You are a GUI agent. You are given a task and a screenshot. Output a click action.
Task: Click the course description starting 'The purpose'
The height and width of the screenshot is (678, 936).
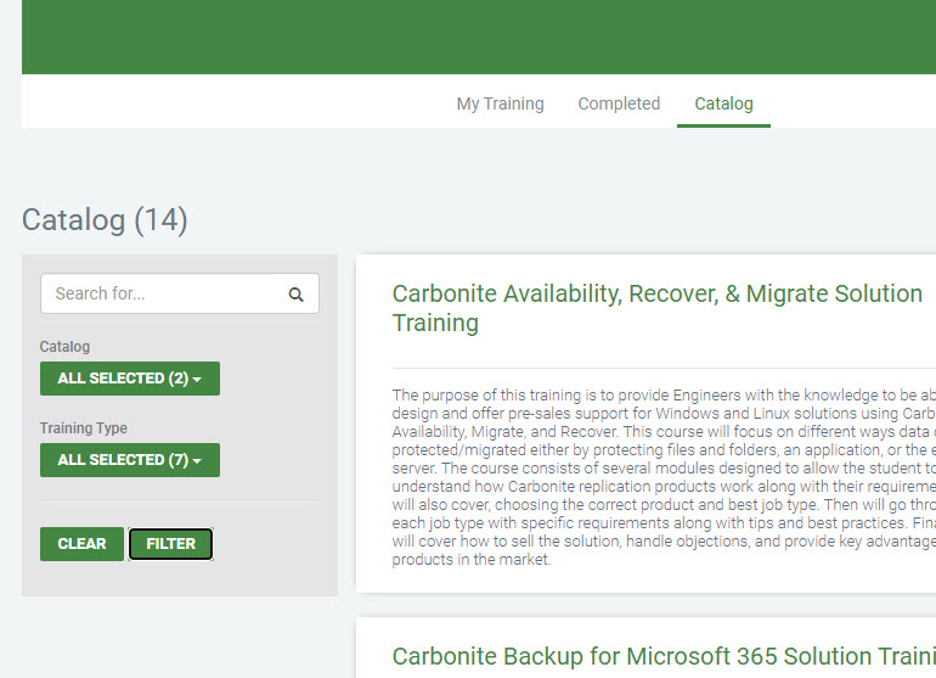tap(664, 477)
